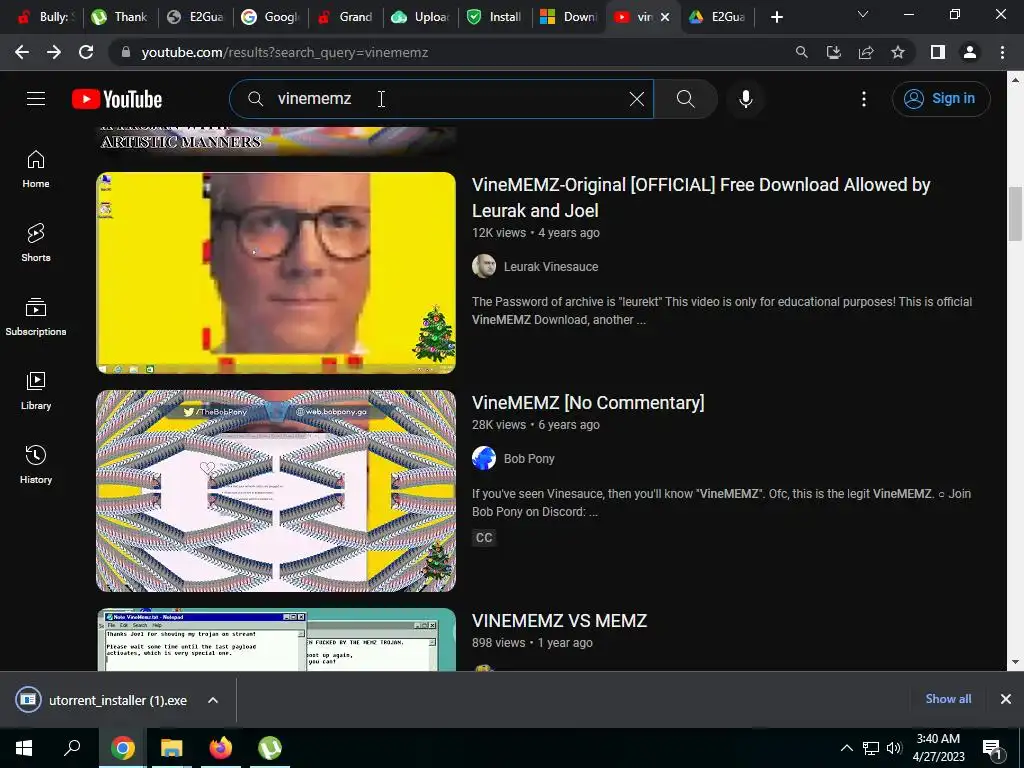1024x768 pixels.
Task: Open the notification center icon
Action: click(x=992, y=748)
